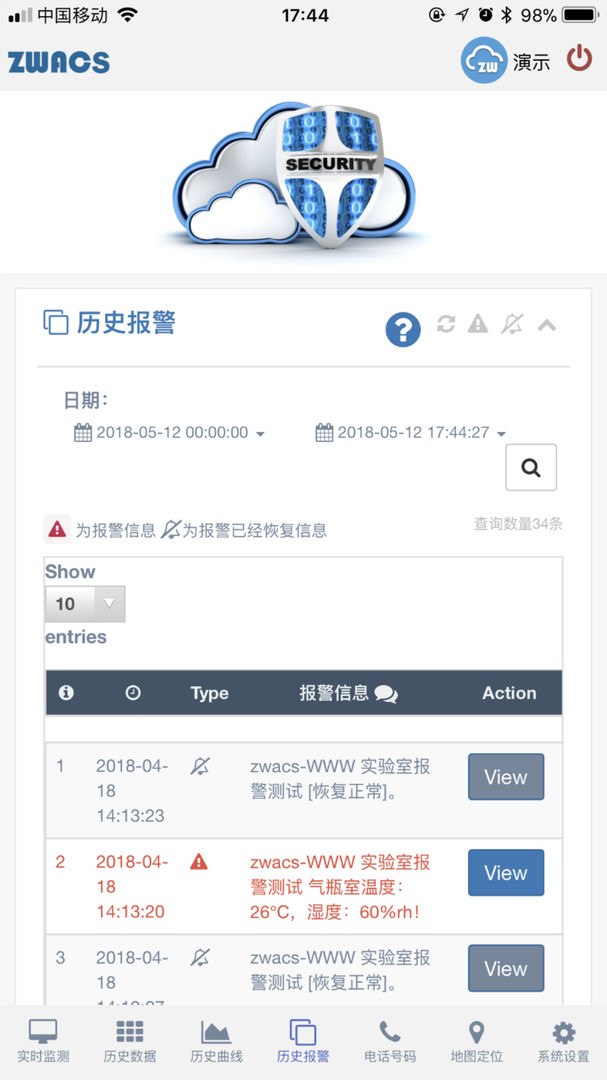Screen dimensions: 607x1080
Task: Tap the blue question mark help icon
Action: pos(403,329)
